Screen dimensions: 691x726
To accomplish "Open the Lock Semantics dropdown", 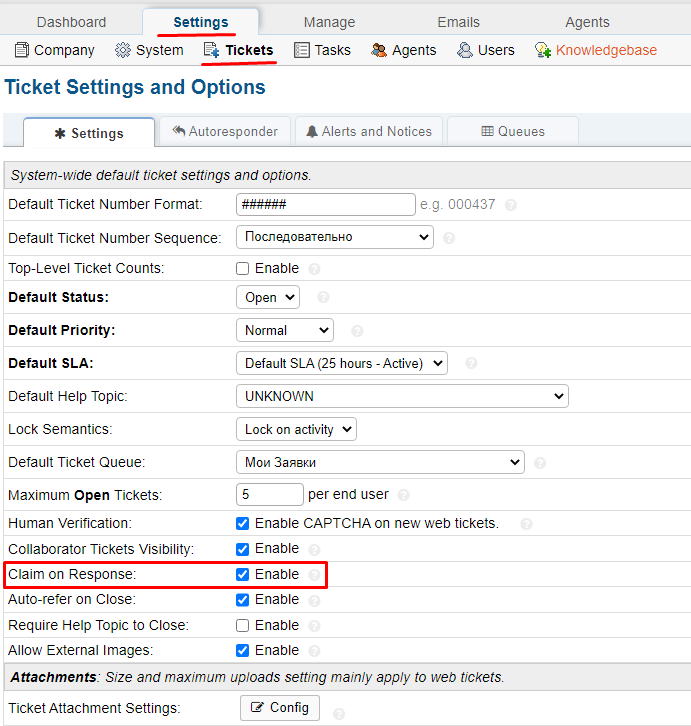I will 296,429.
